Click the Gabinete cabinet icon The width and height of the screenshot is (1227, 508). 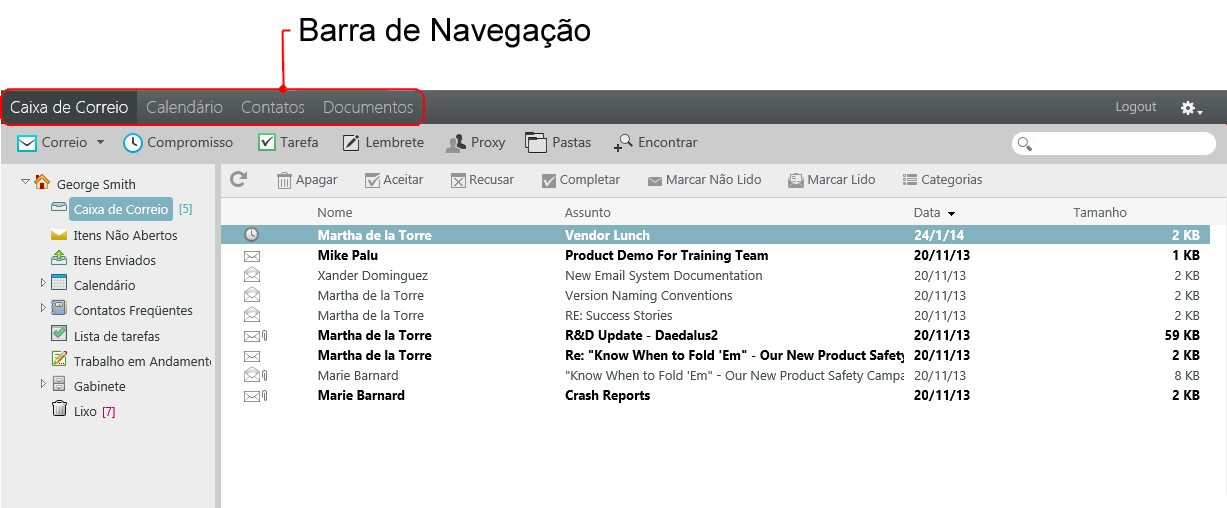[x=59, y=384]
